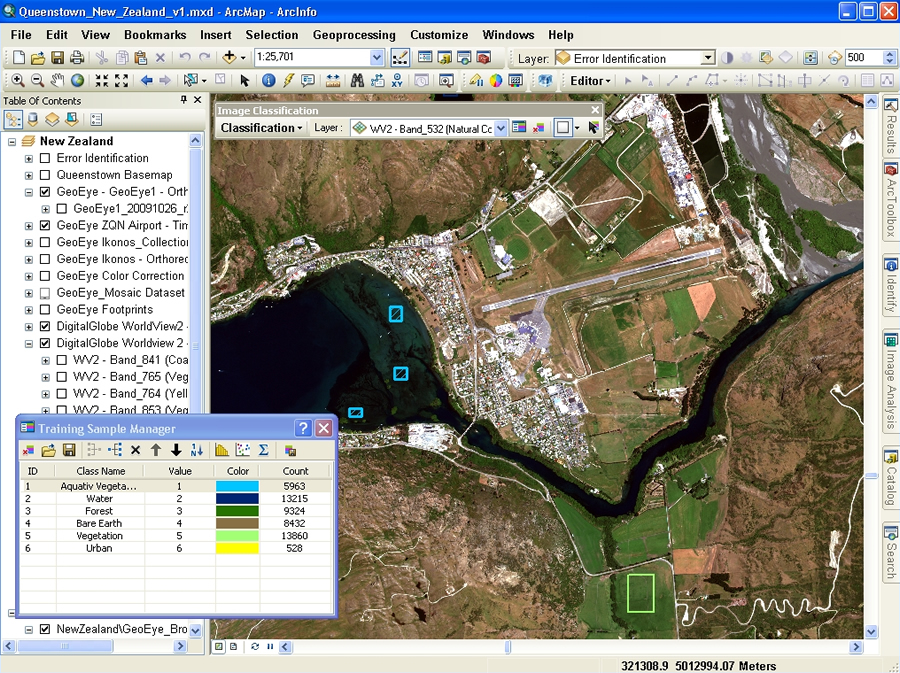This screenshot has height=673, width=900.
Task: Delete selected training sample class
Action: [x=136, y=451]
